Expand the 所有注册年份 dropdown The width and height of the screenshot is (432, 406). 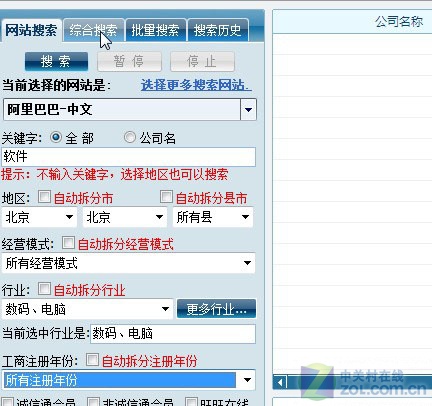click(128, 380)
